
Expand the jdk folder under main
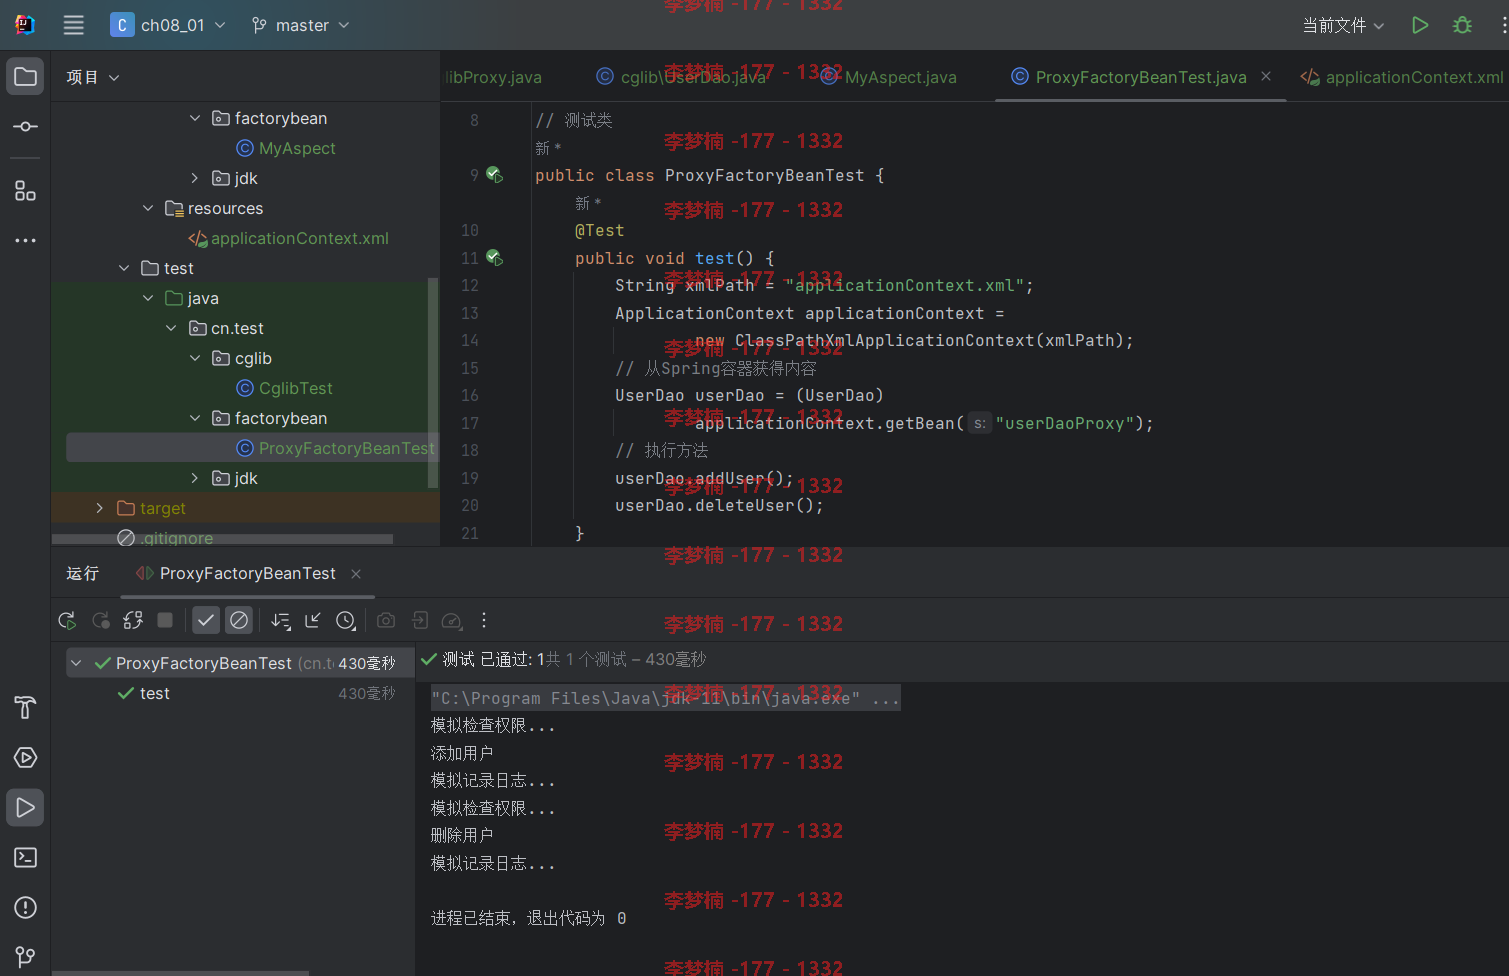pos(195,178)
